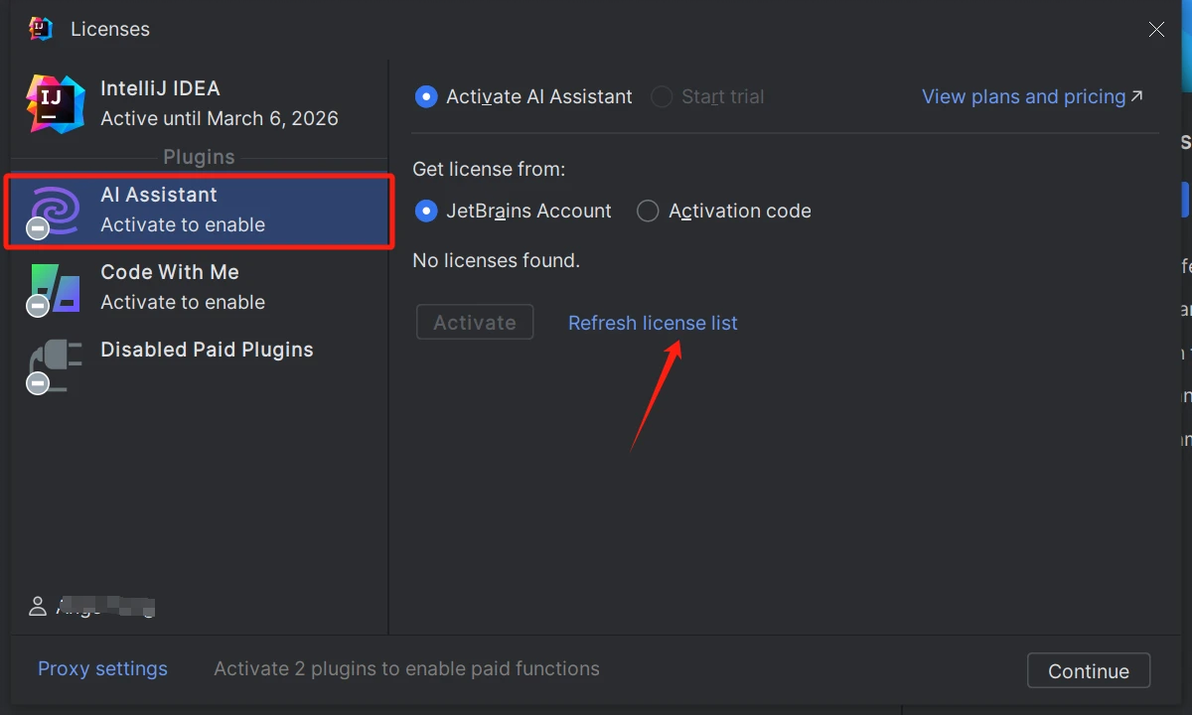Select the Start trial radio option
Viewport: 1192px width, 715px height.
(662, 97)
